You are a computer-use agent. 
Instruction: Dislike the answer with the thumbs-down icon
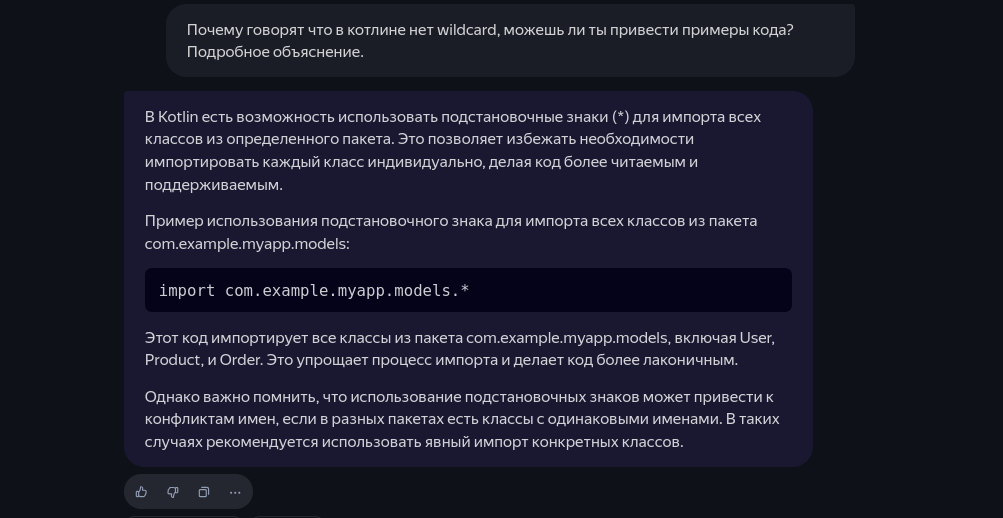(173, 492)
